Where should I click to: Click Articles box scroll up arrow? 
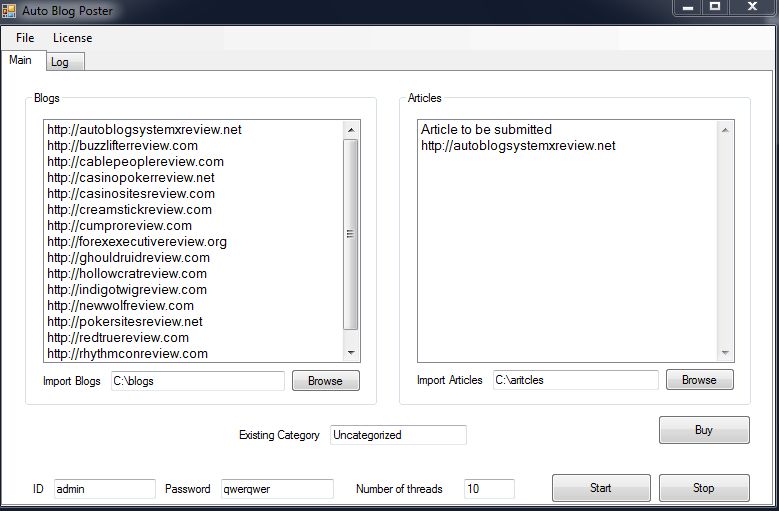(725, 130)
